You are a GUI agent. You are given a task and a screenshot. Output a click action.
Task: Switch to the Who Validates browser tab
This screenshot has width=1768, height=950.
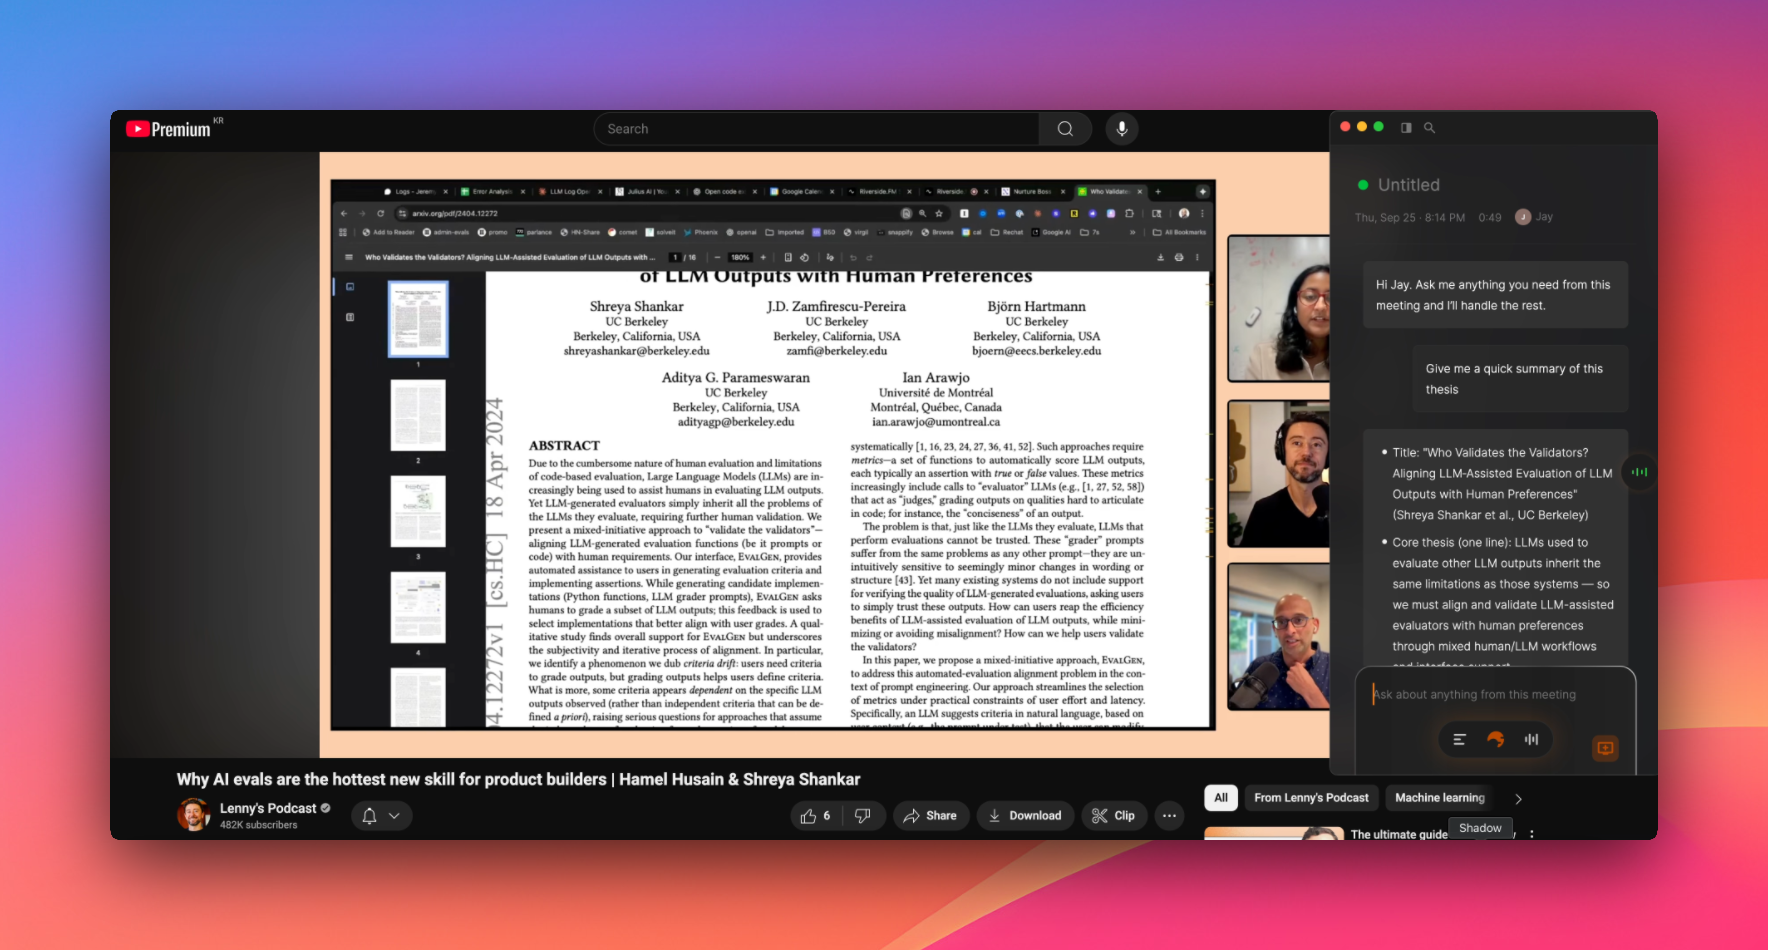(x=1110, y=190)
